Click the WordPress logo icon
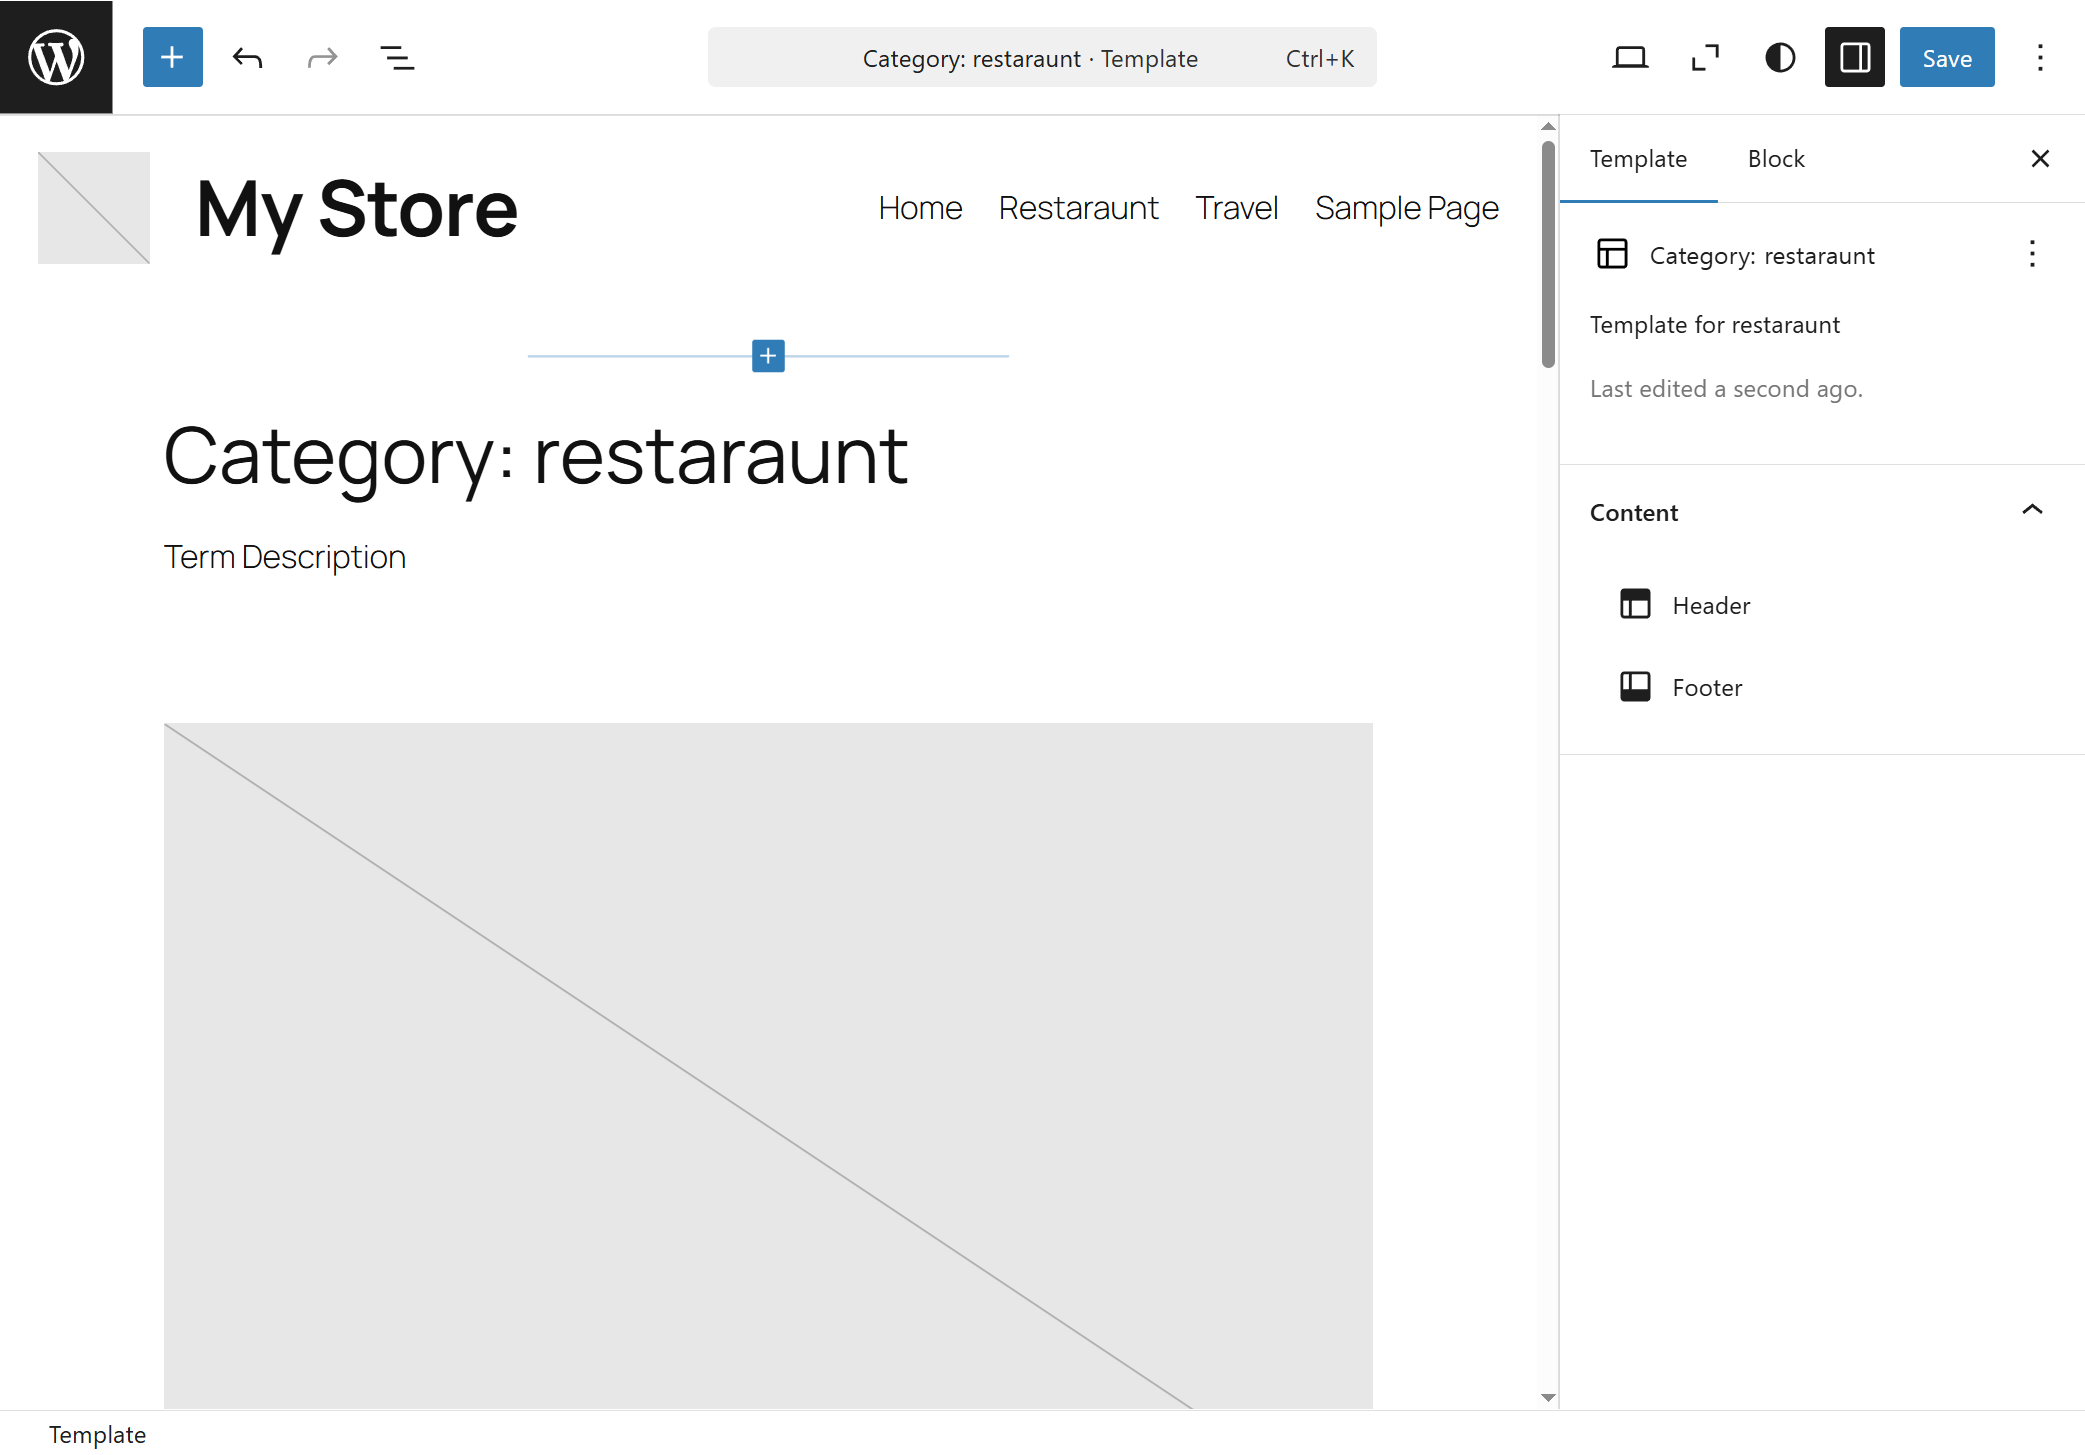This screenshot has width=2085, height=1455. [x=56, y=57]
